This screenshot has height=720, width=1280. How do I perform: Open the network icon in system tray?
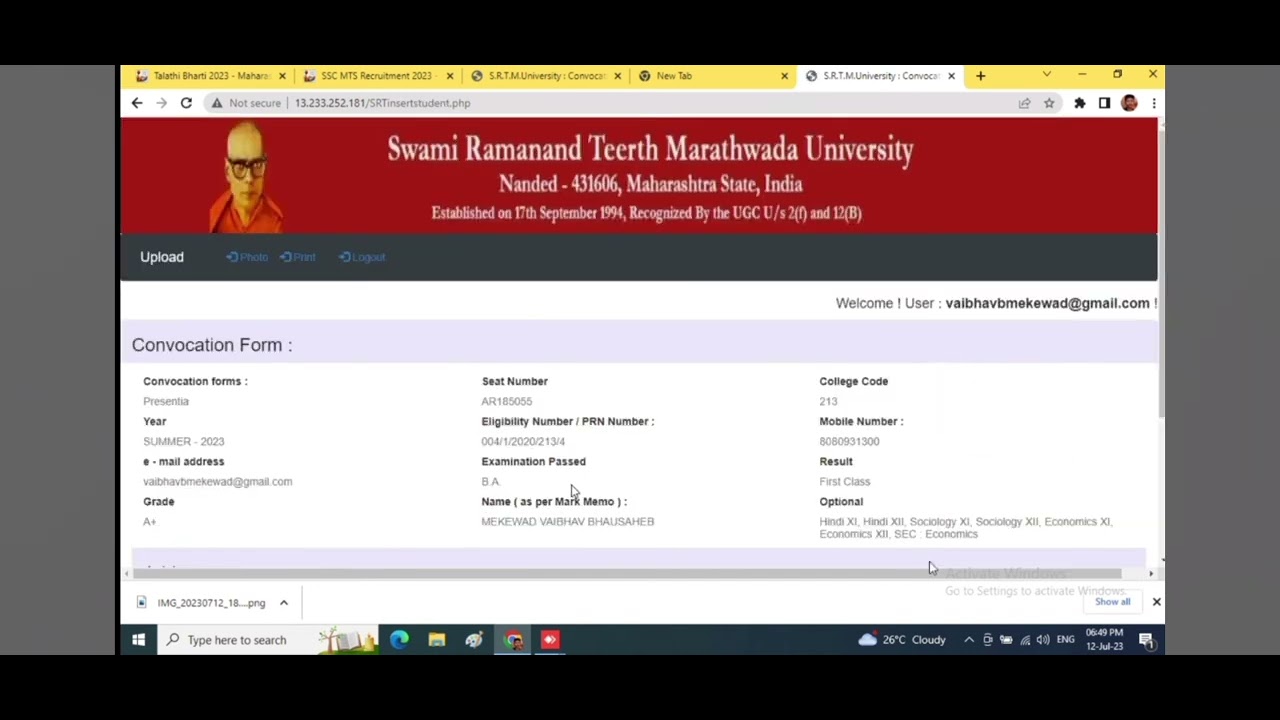[x=1025, y=640]
